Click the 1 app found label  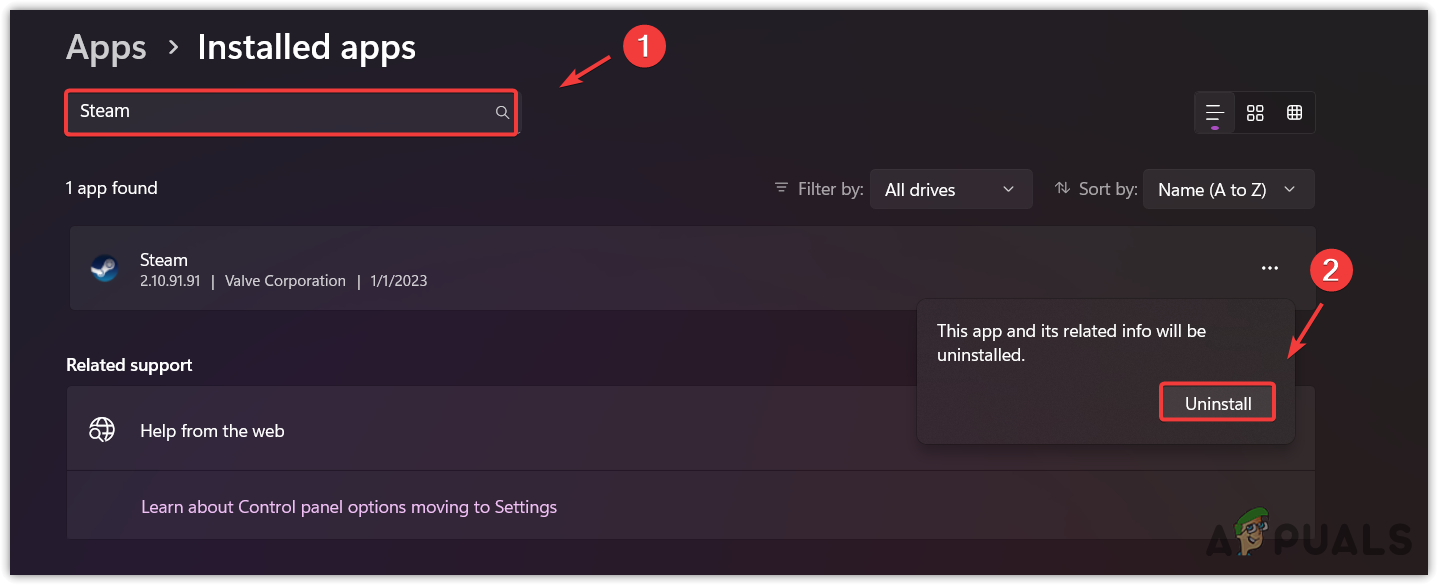[x=112, y=188]
